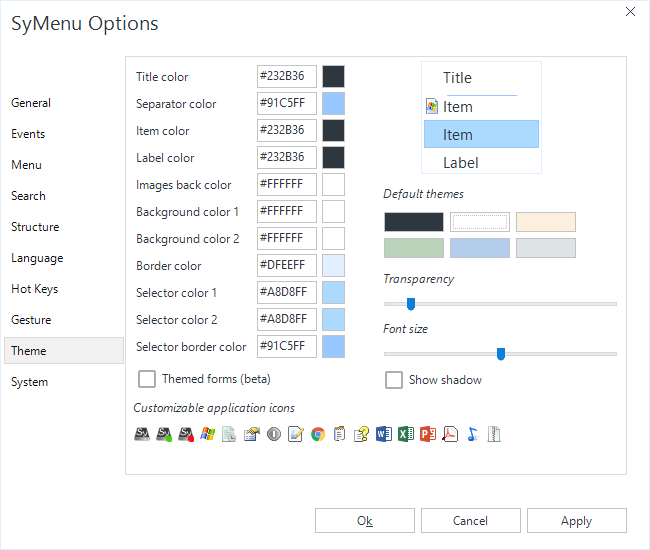Image resolution: width=650 pixels, height=550 pixels.
Task: Pick the Item color swatch
Action: [x=333, y=131]
